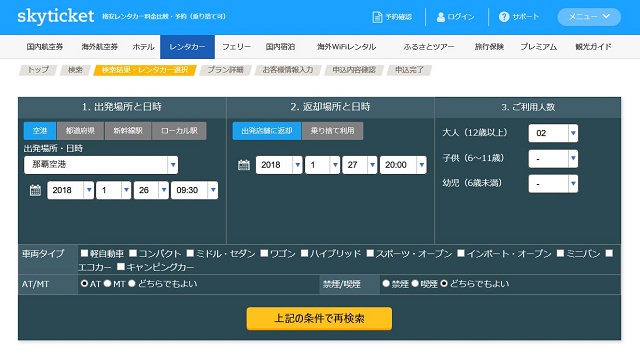Check the キャンピングカー vehicle type

tap(121, 267)
